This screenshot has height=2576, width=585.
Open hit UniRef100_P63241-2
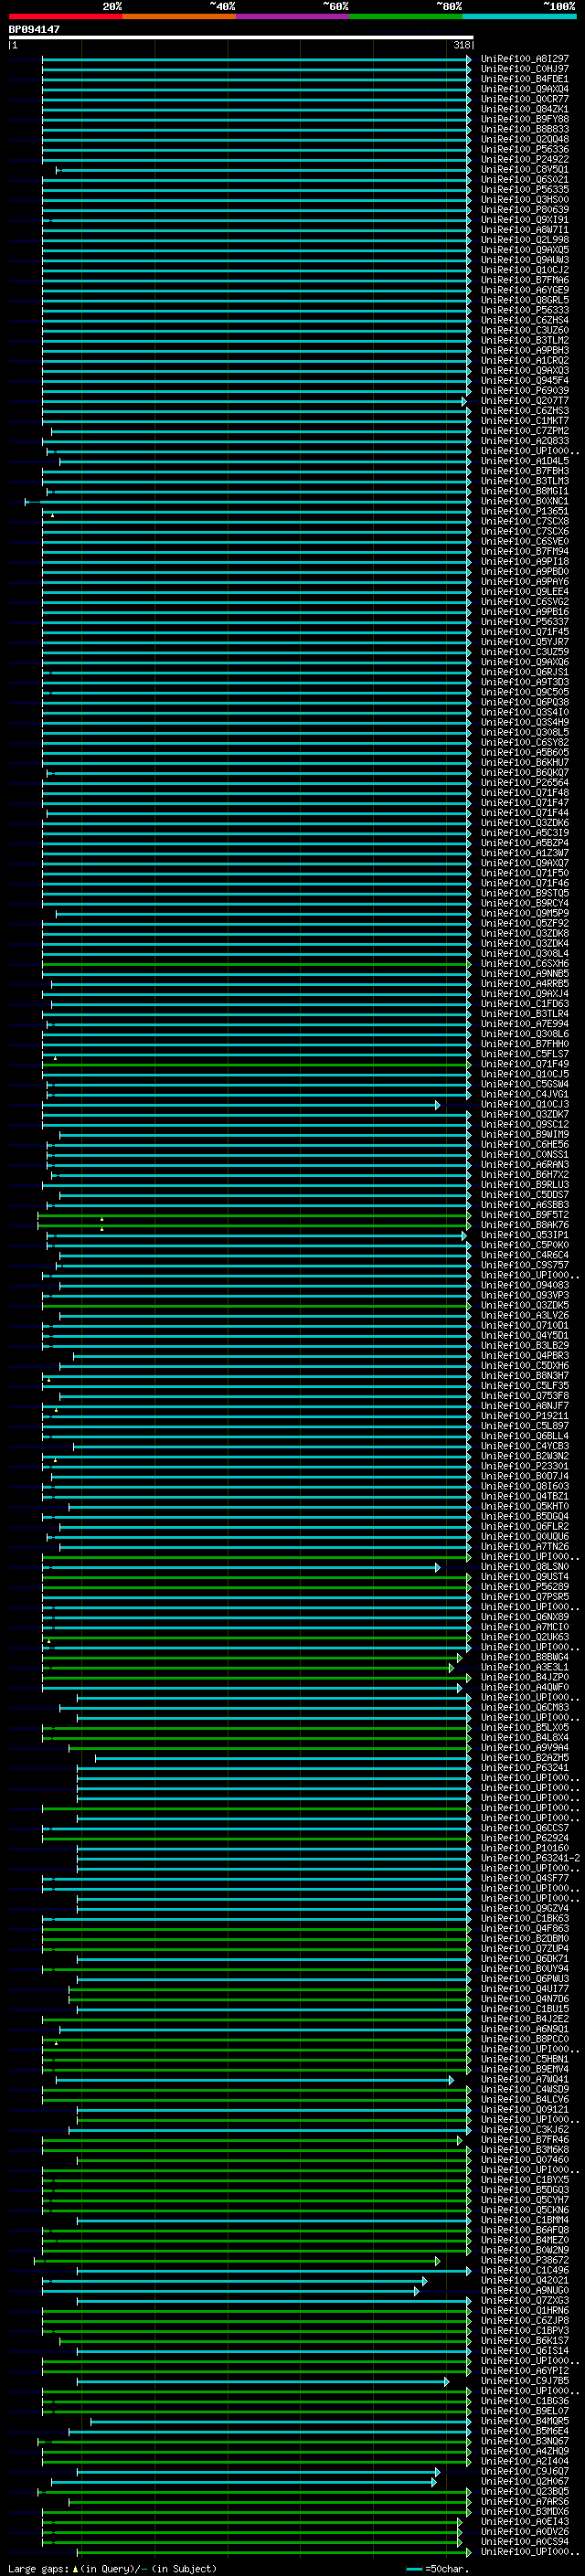coord(530,1858)
